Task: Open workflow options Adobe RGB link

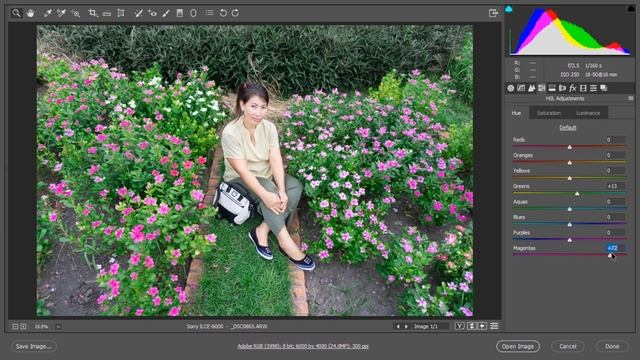Action: pos(303,346)
